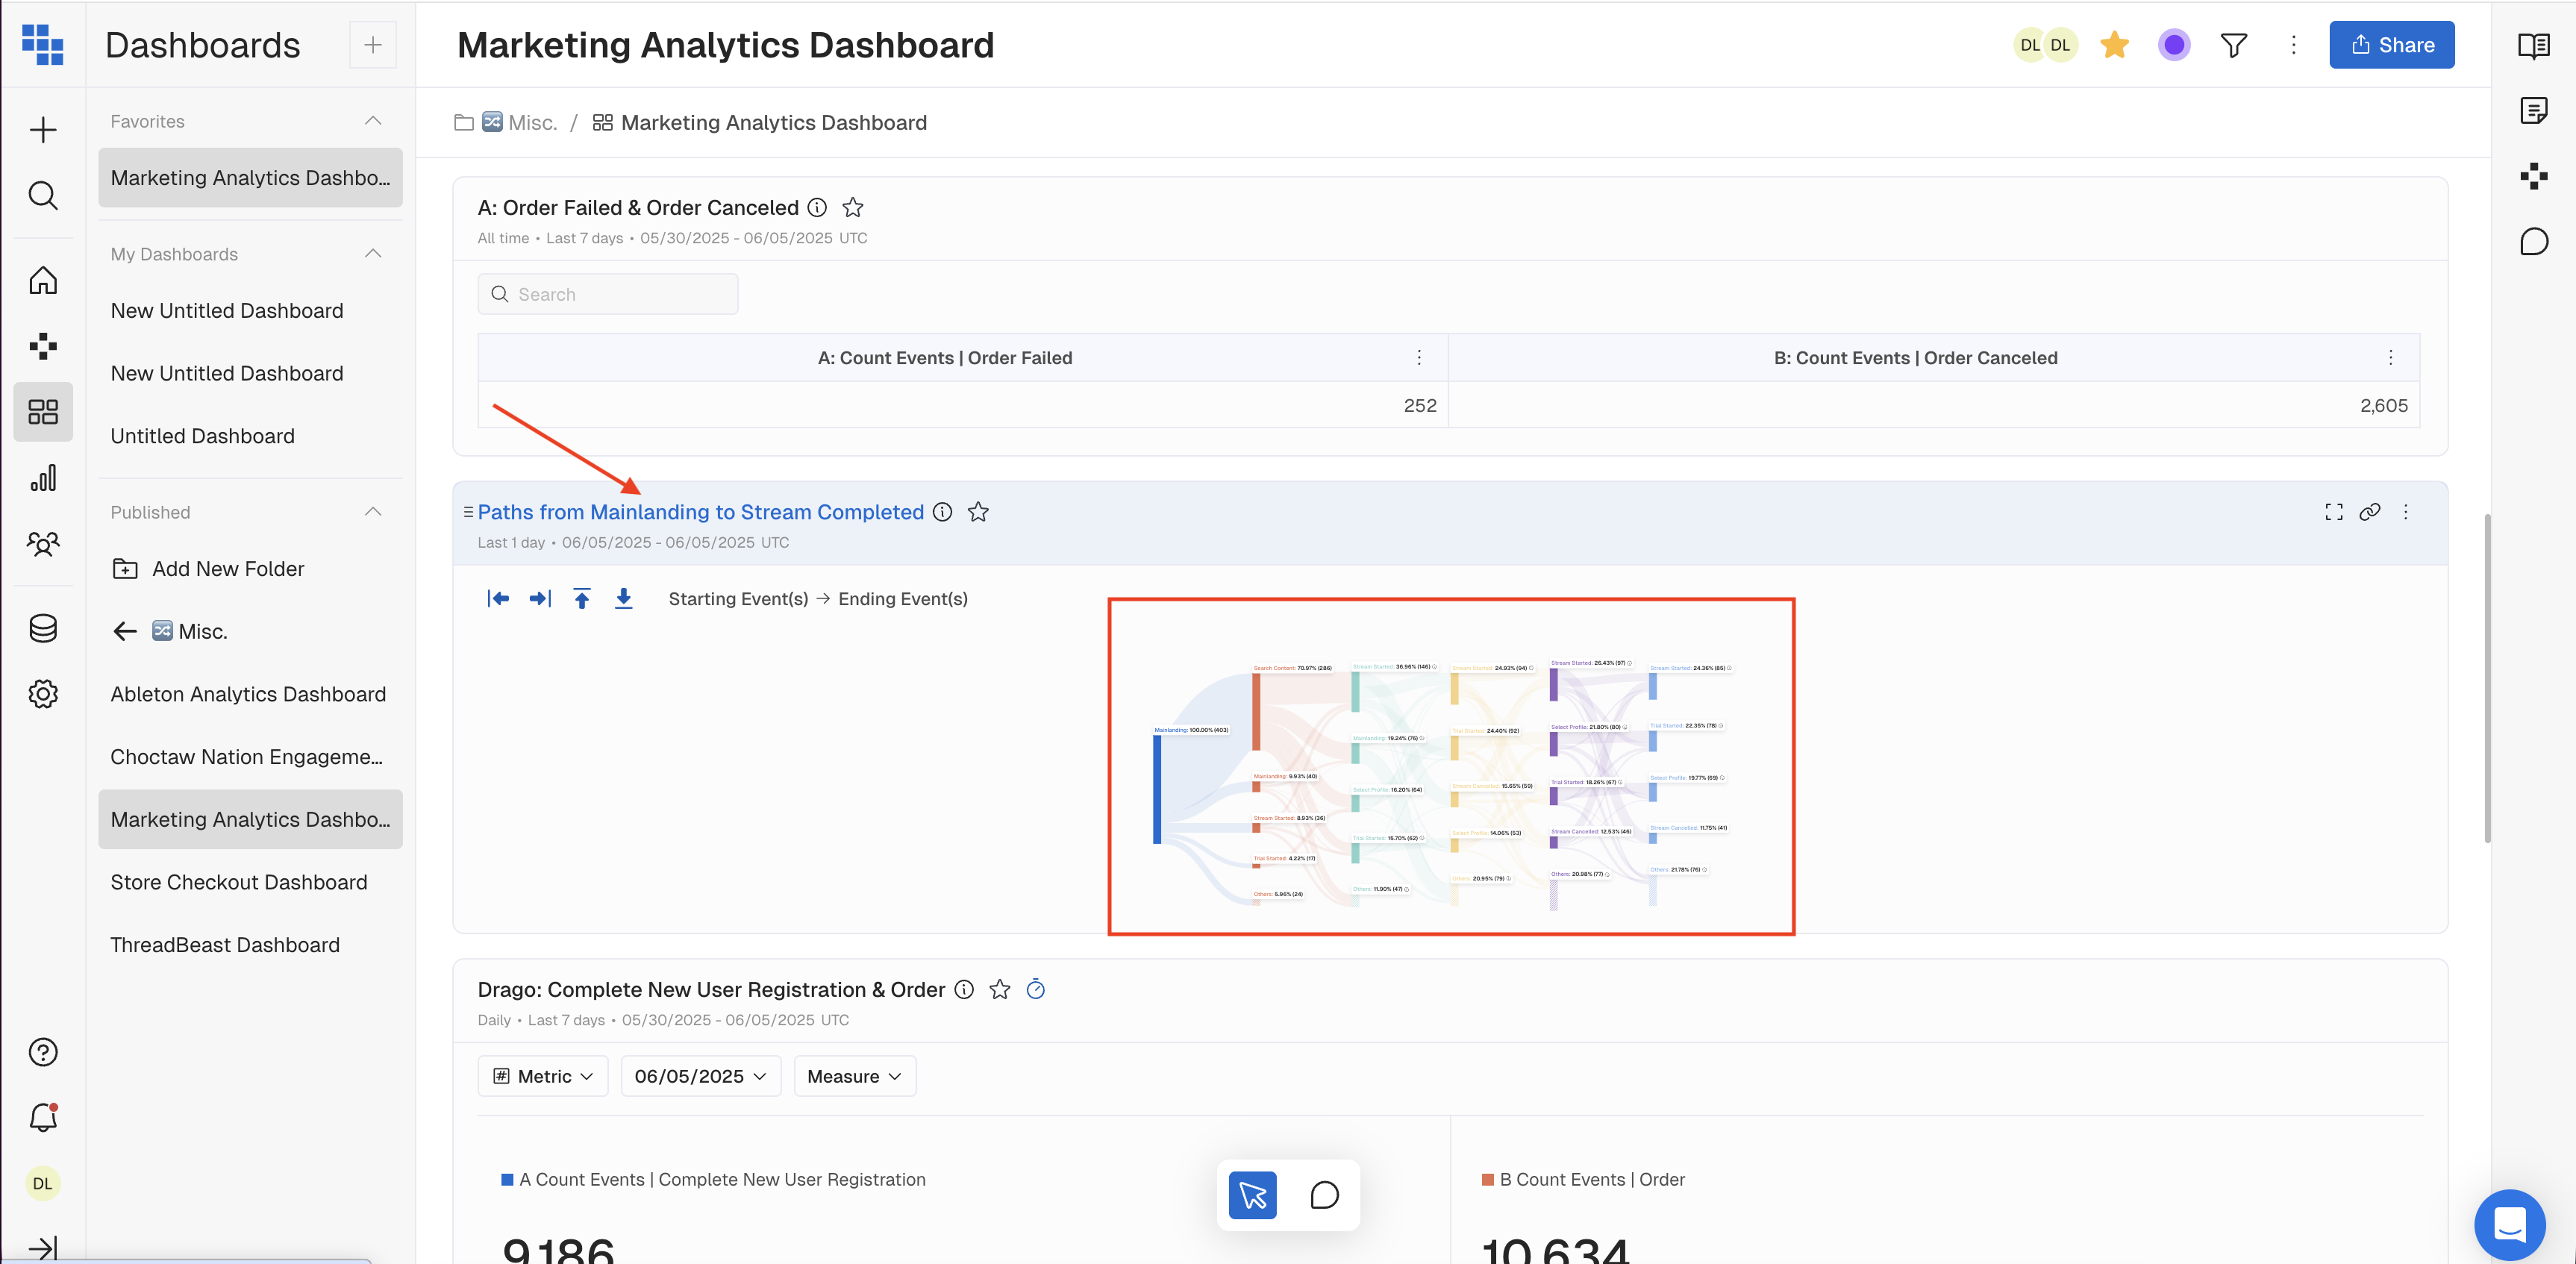Click the download arrow icon in Paths toolbar
This screenshot has width=2576, height=1264.
(623, 598)
